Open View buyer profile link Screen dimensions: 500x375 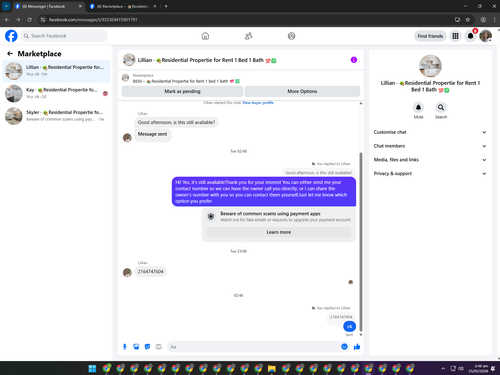(258, 103)
